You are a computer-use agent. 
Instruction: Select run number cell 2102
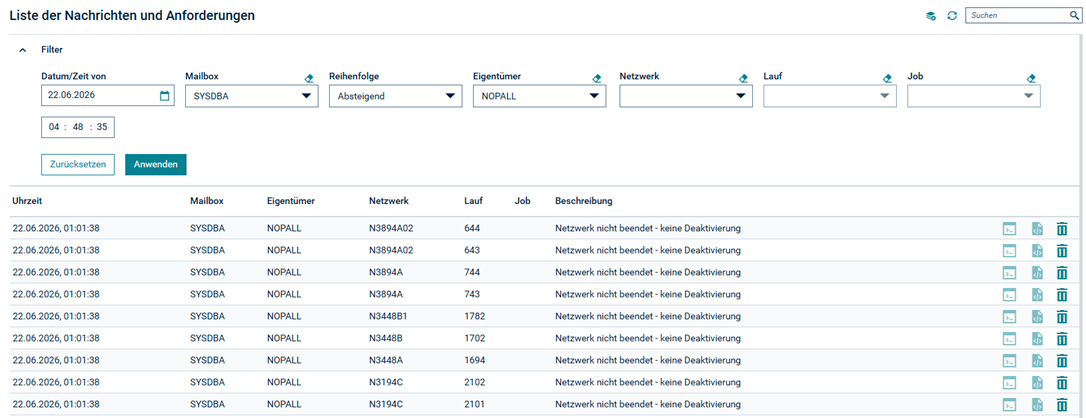coord(474,383)
